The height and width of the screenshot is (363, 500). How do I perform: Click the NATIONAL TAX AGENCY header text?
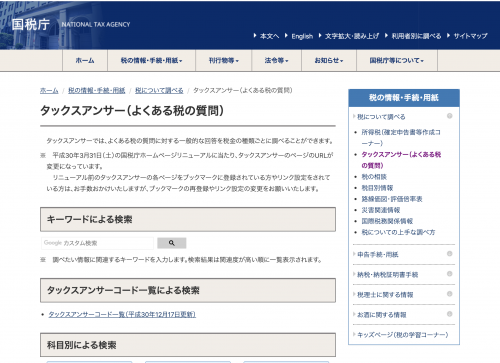click(x=96, y=25)
